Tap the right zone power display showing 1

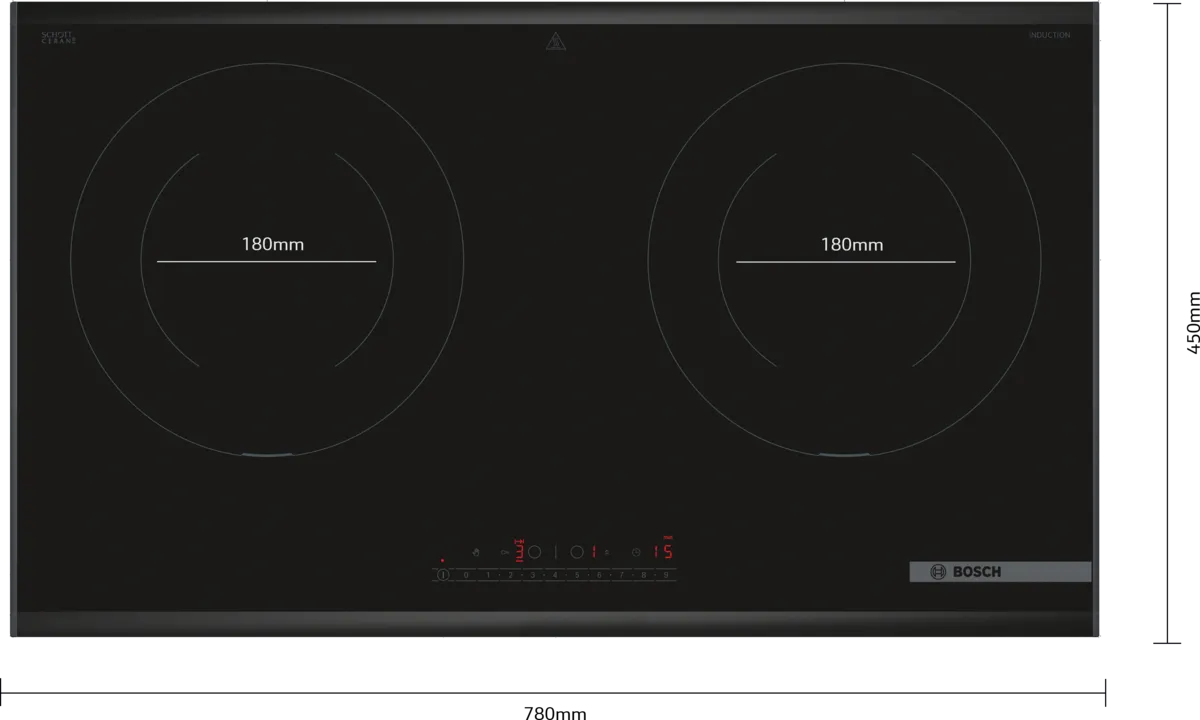594,552
